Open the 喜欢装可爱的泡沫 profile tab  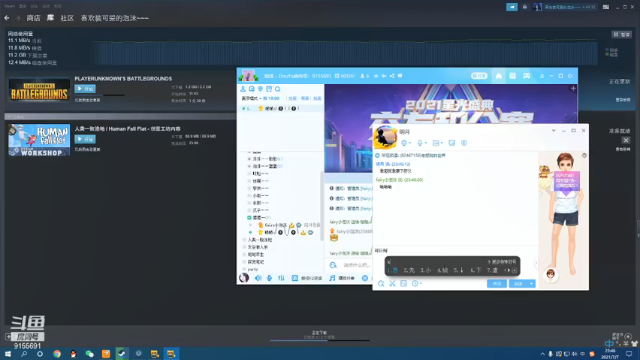click(115, 18)
